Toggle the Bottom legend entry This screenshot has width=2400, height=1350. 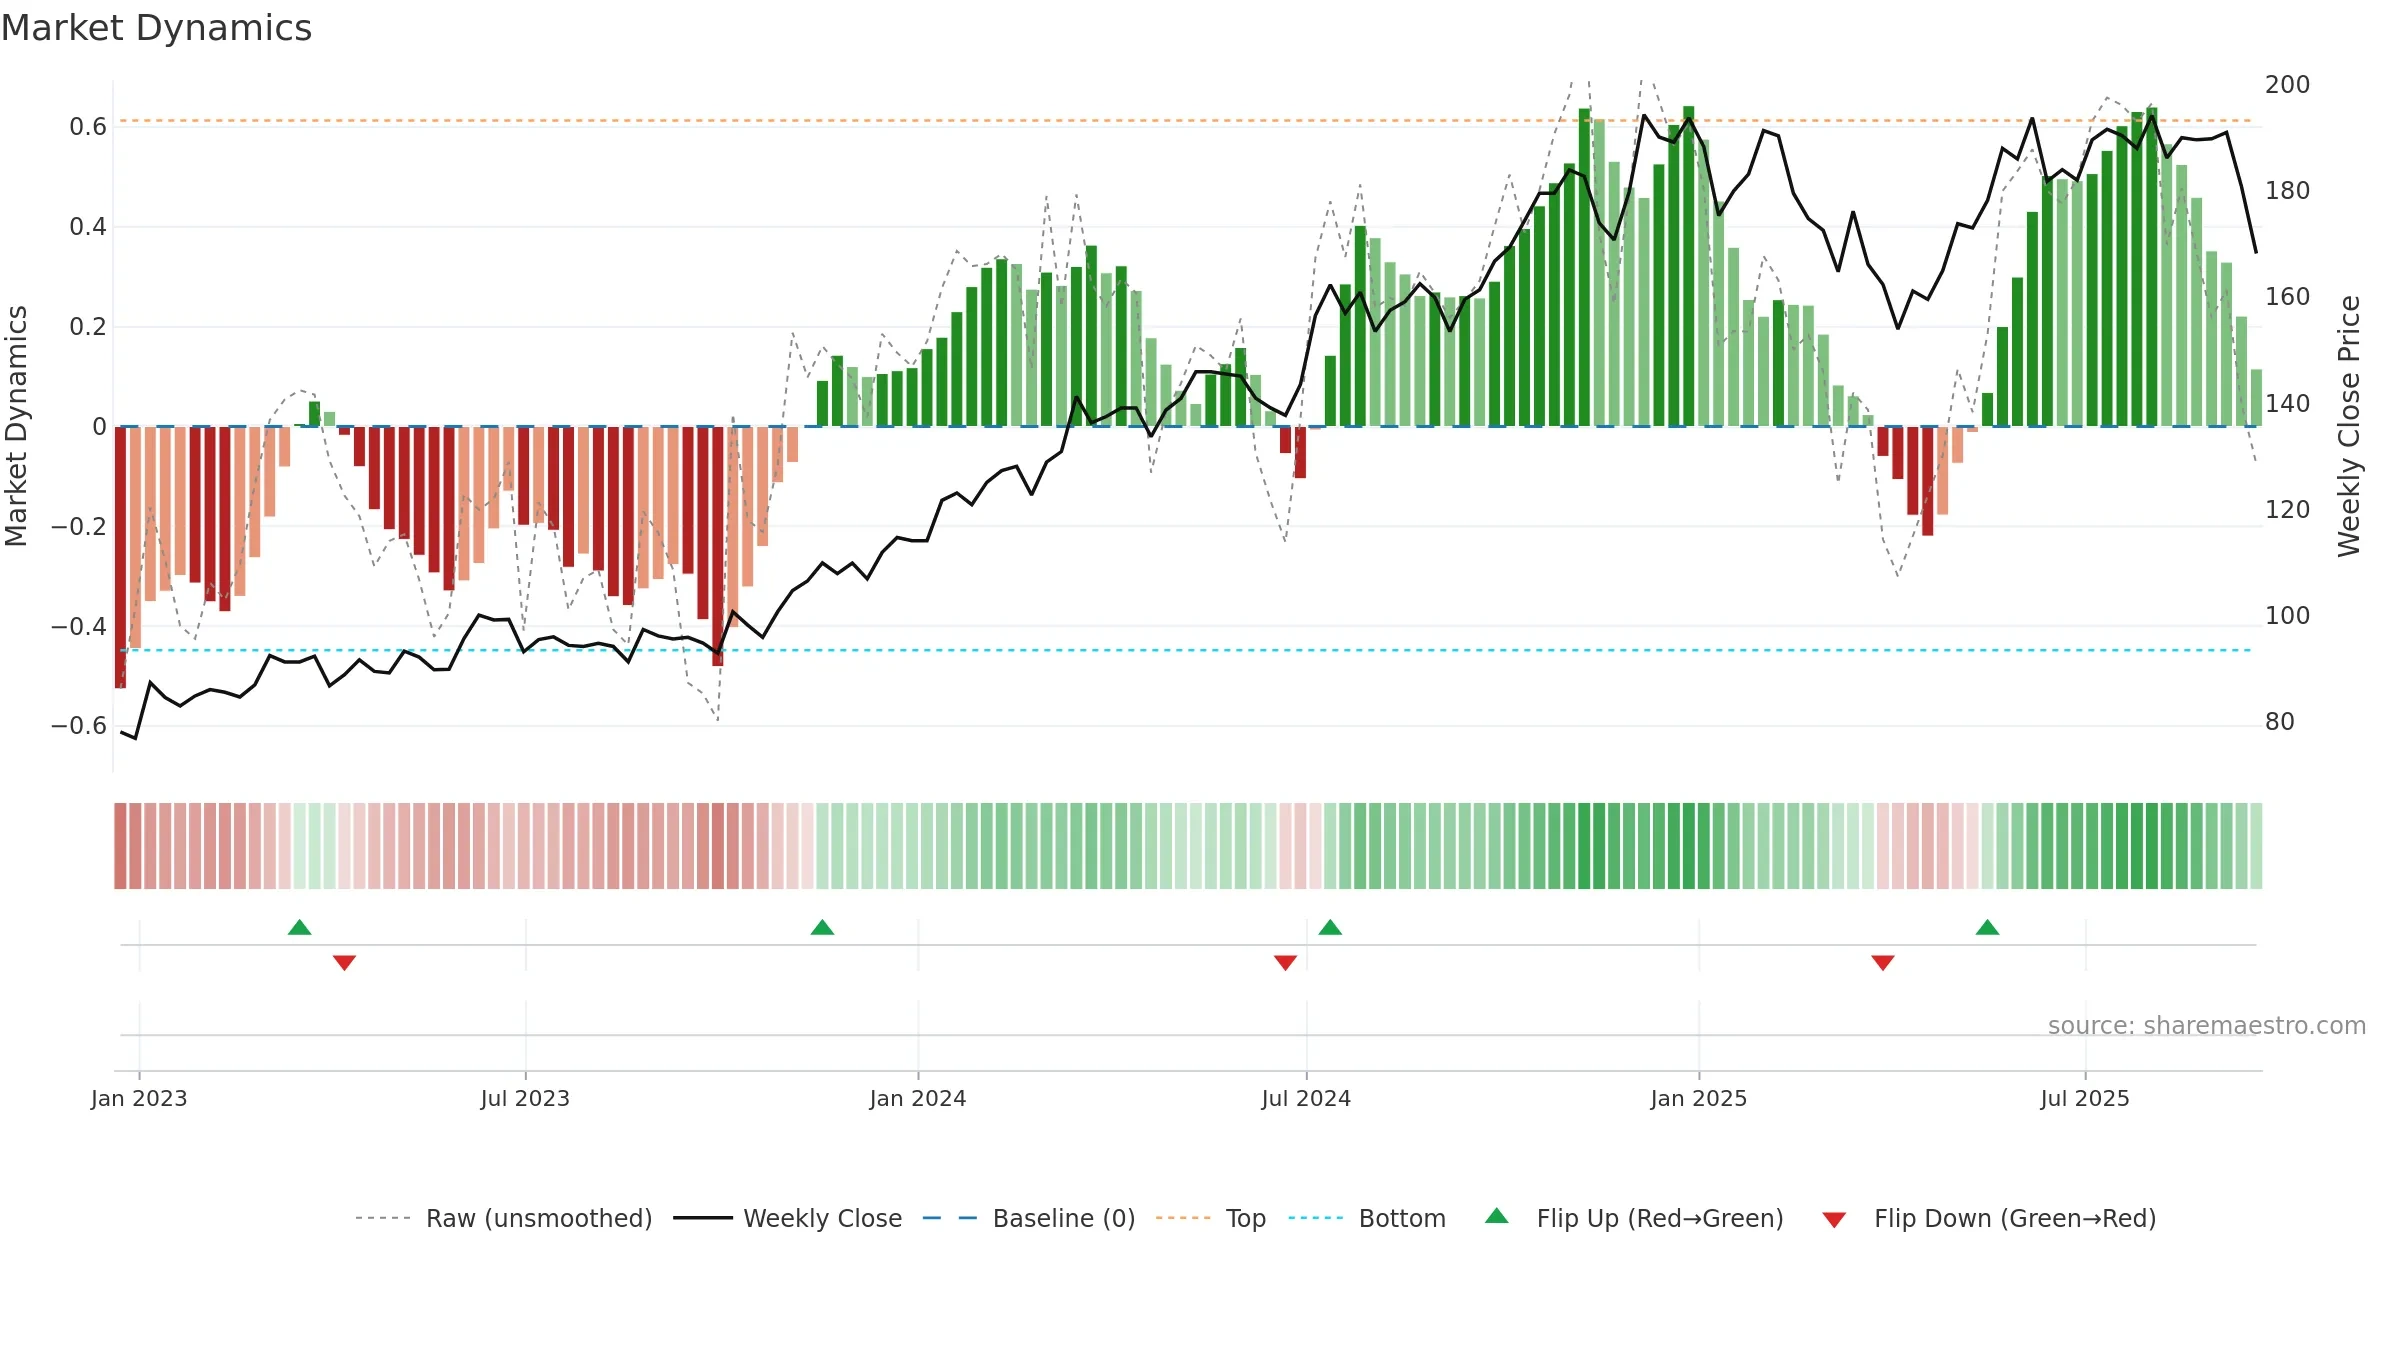(1367, 1218)
